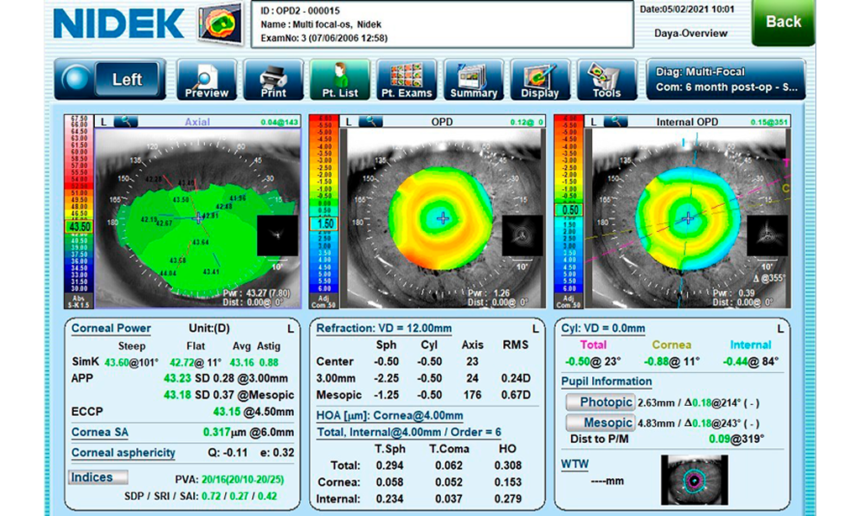Click the Axial corneal topography map
This screenshot has width=860, height=516.
coord(198,218)
